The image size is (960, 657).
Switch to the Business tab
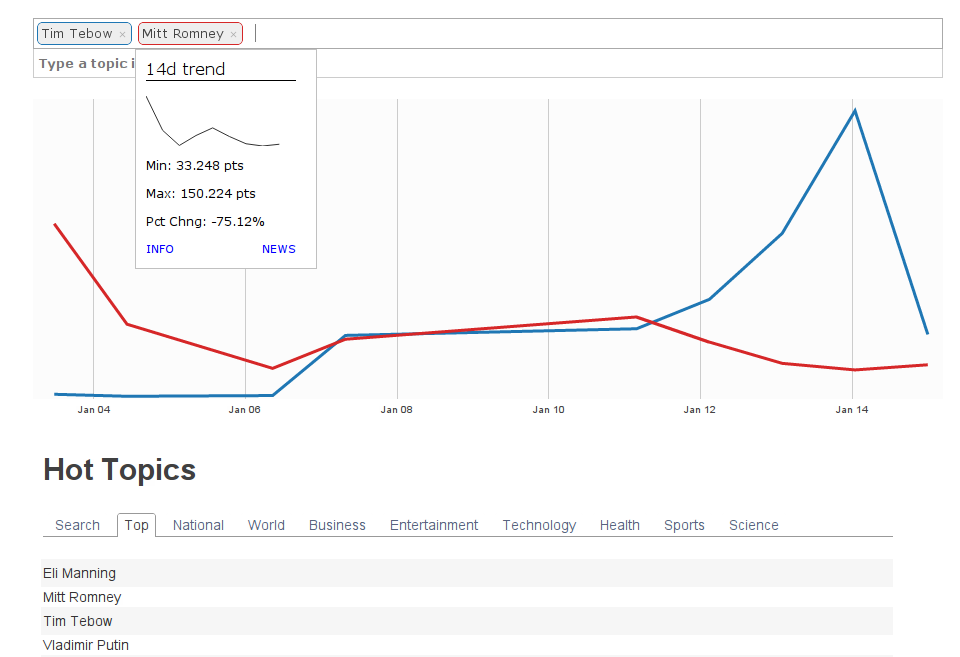(337, 525)
